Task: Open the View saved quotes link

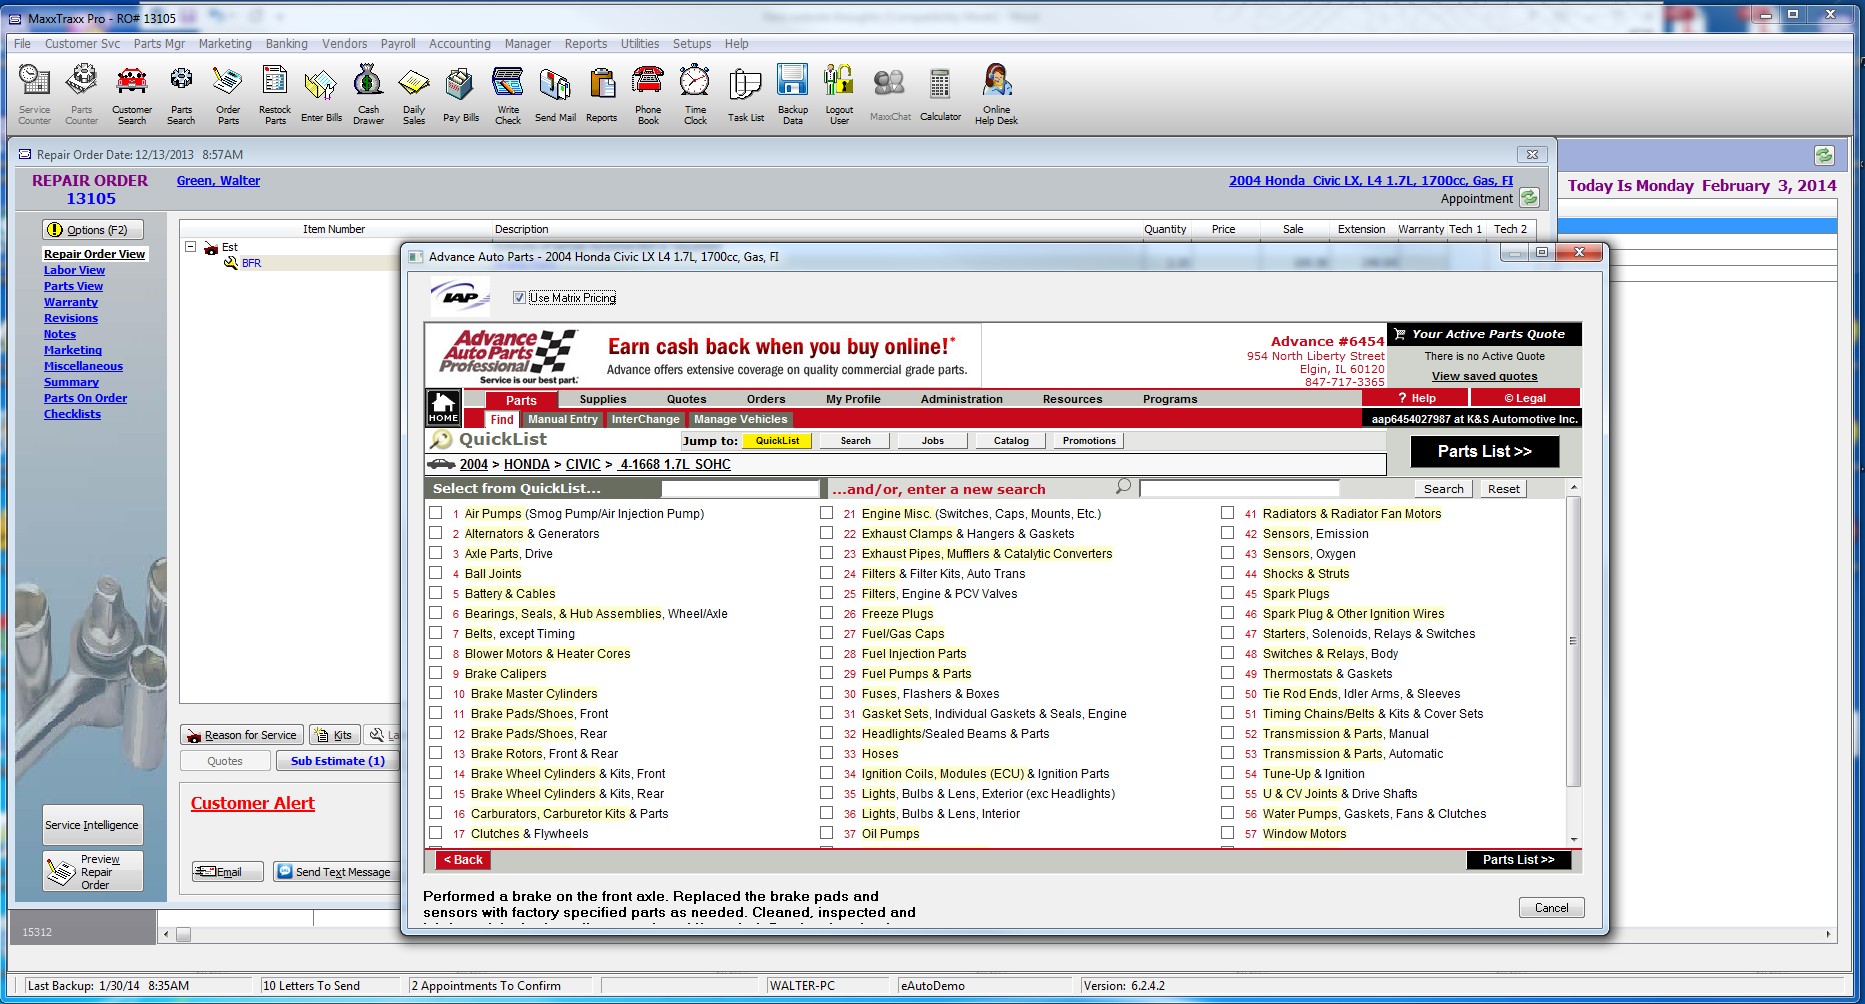Action: point(1484,376)
